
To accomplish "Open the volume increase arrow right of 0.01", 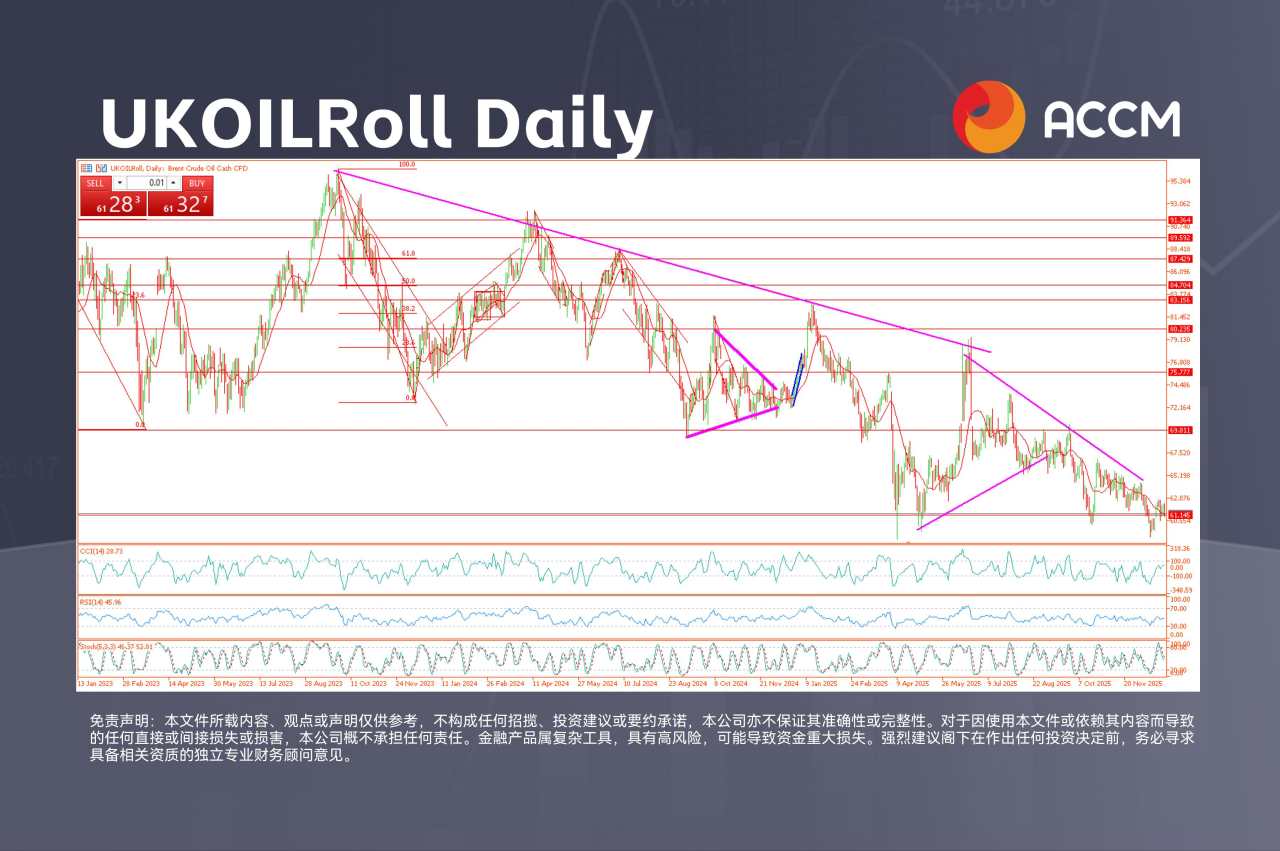I will pos(173,183).
